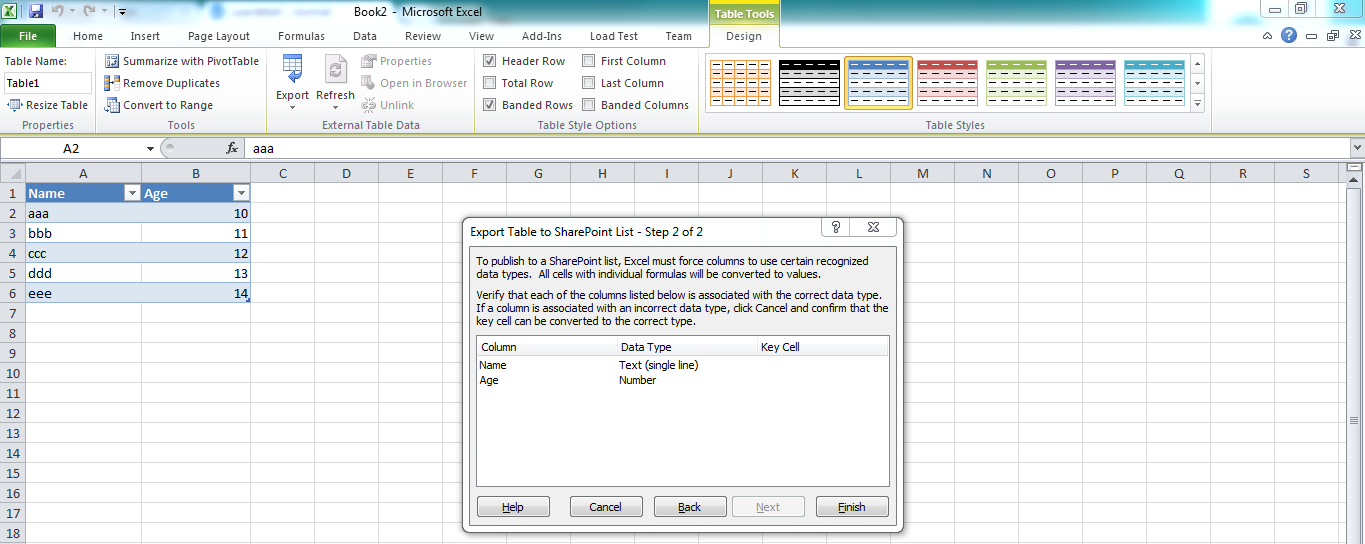Screen dimensions: 1365x544
Task: Switch to the View tab
Action: point(482,36)
